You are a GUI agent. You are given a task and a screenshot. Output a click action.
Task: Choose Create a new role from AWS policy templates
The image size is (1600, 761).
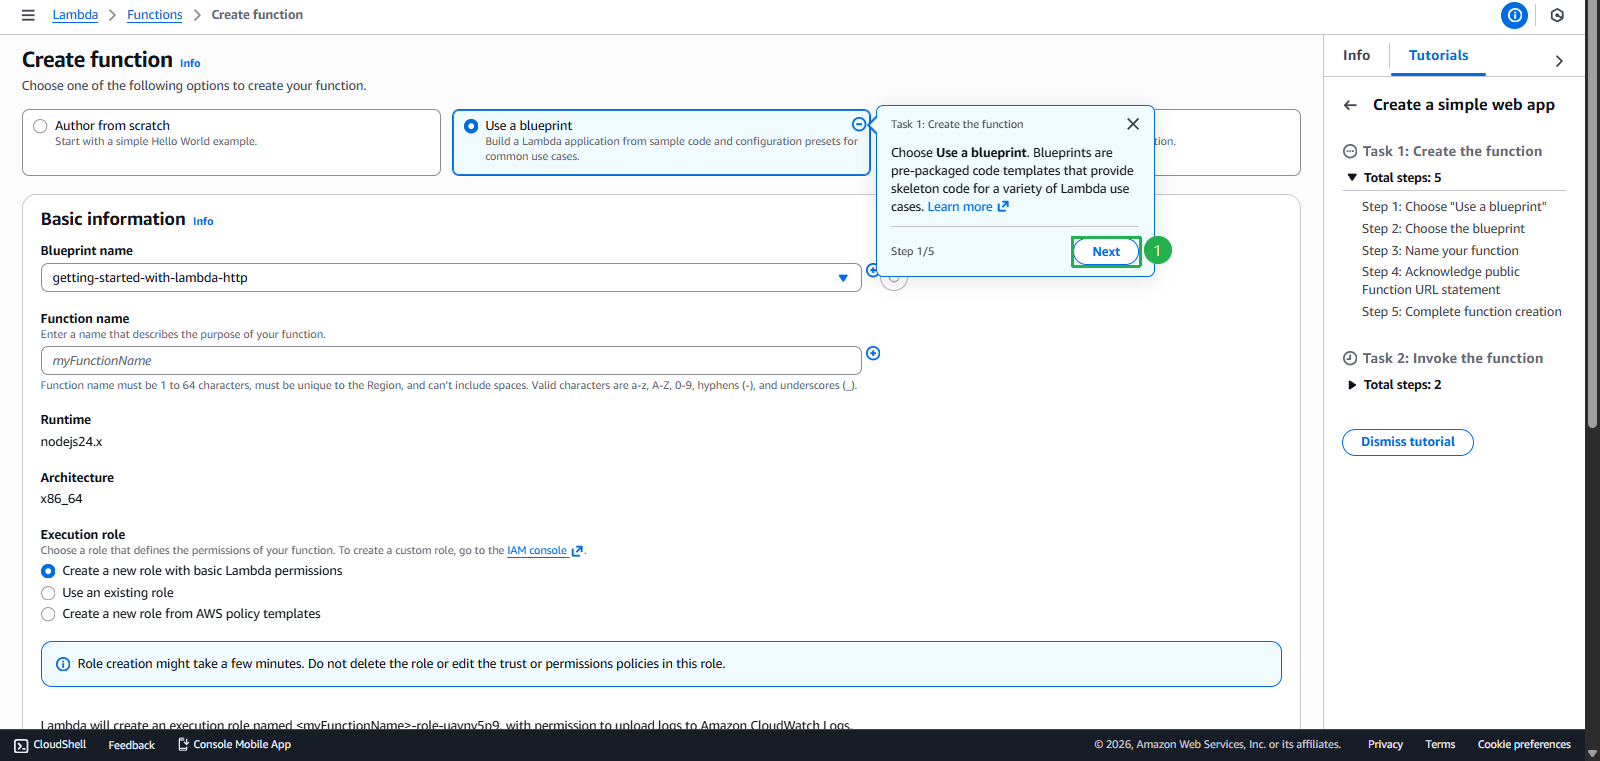tap(48, 614)
